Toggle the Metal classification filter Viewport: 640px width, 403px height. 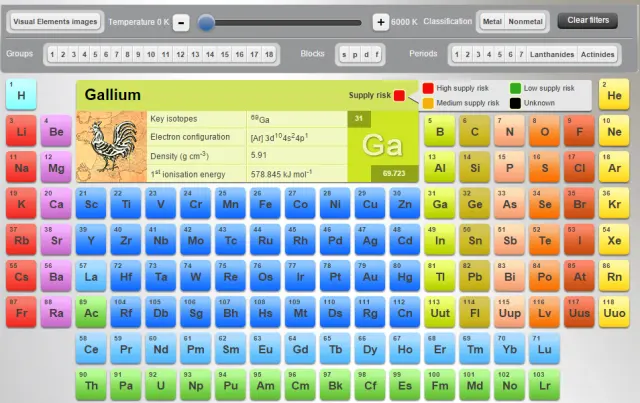pos(492,21)
